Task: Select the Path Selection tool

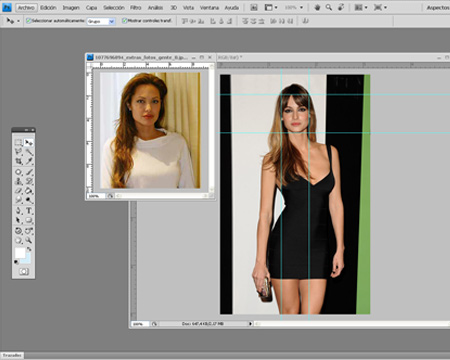Action: [x=18, y=220]
